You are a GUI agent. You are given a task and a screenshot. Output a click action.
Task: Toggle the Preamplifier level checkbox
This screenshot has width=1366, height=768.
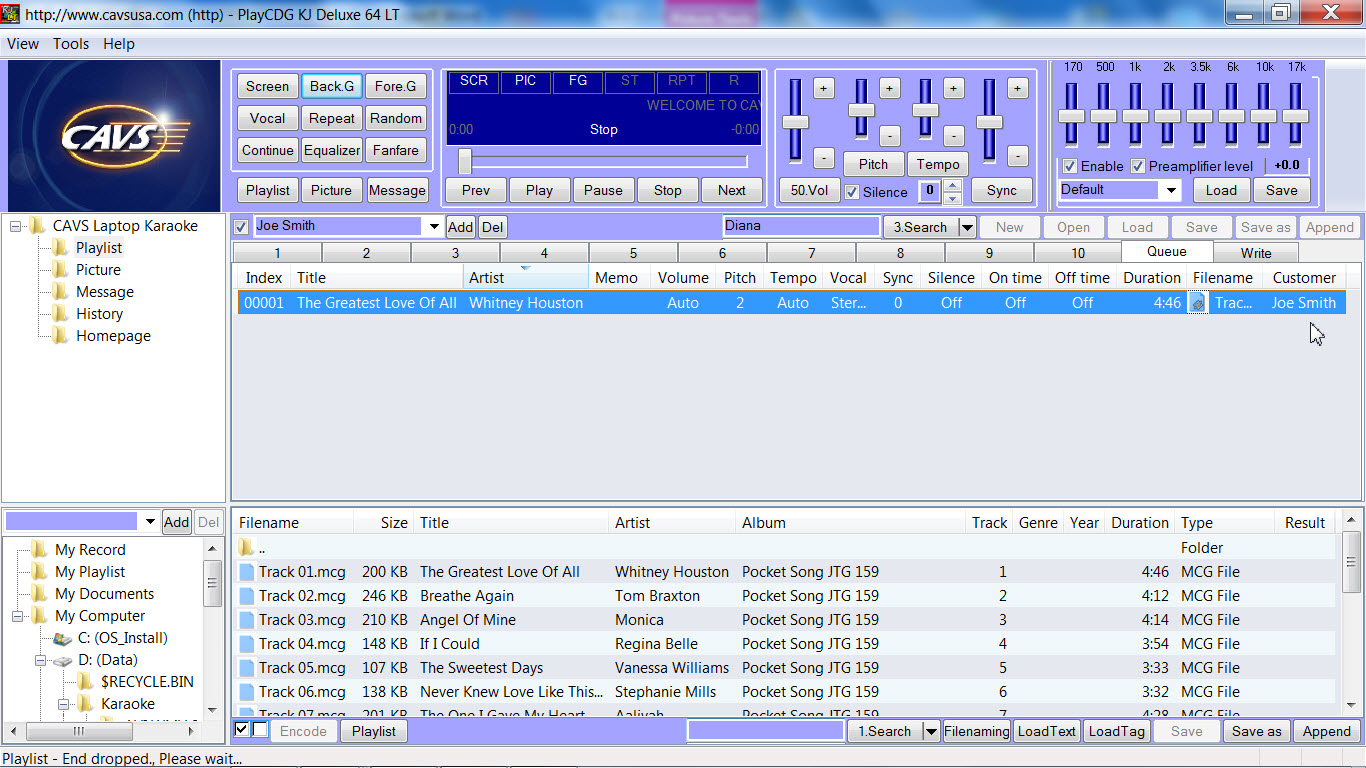tap(1138, 166)
